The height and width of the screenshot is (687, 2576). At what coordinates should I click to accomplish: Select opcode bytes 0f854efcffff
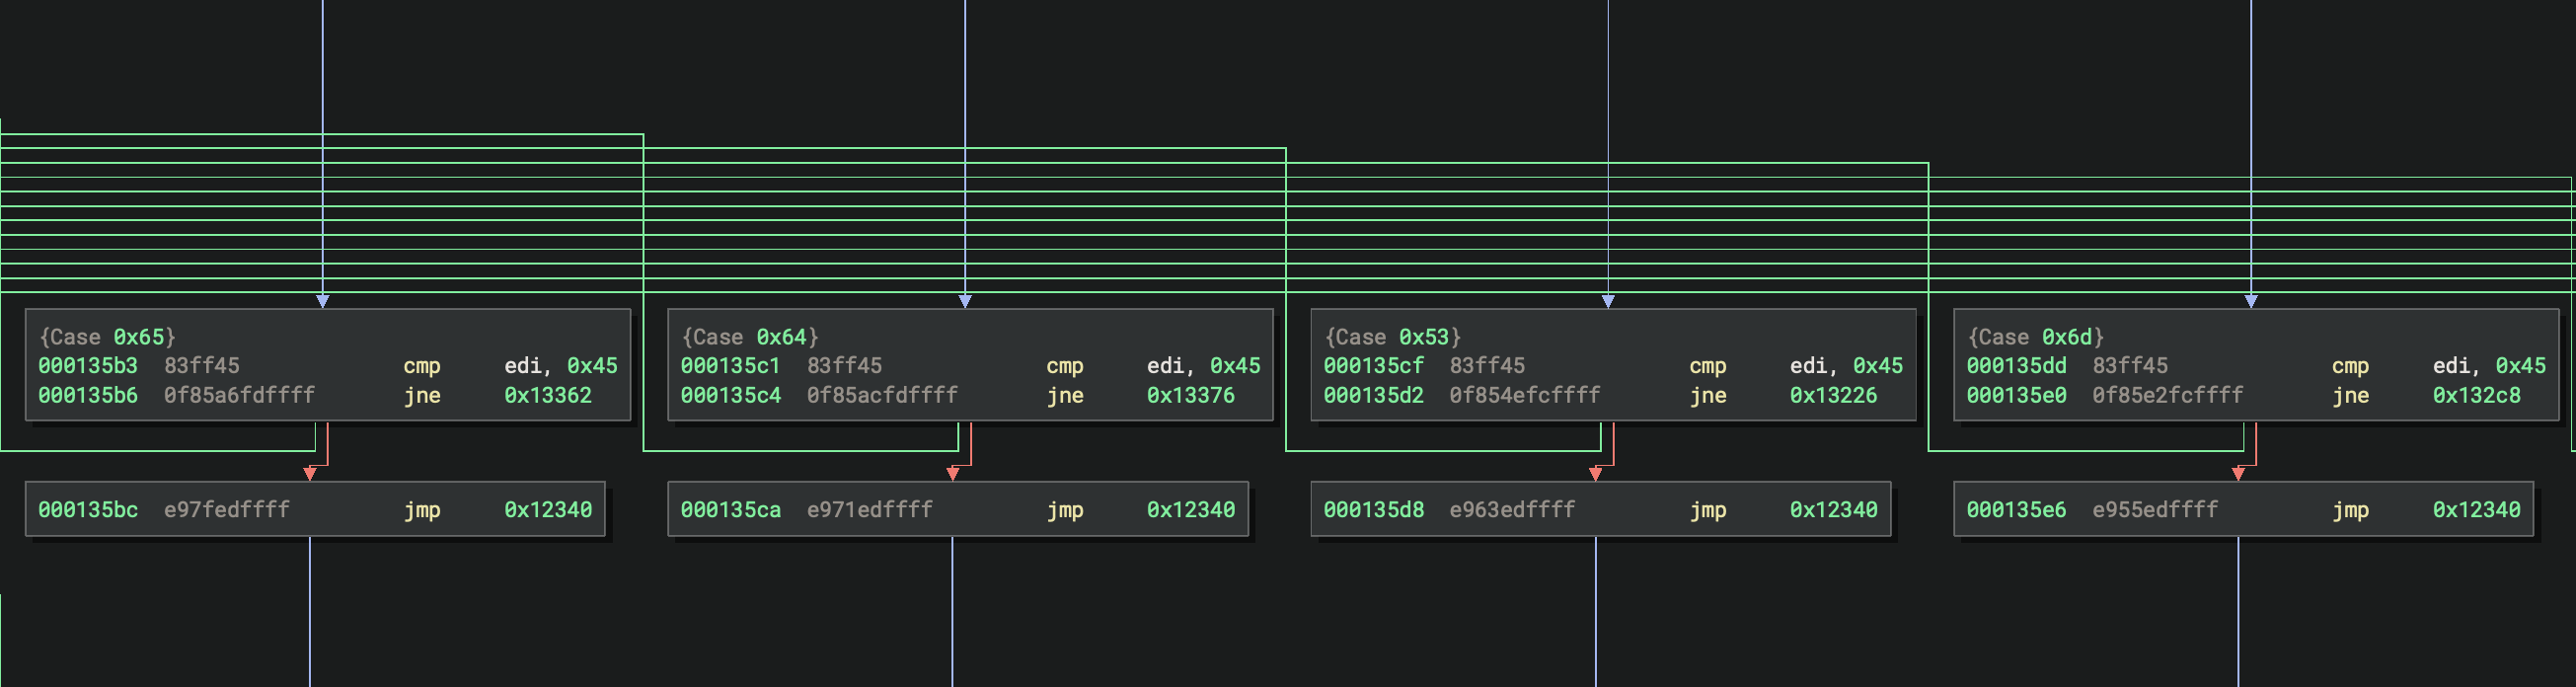point(1525,395)
